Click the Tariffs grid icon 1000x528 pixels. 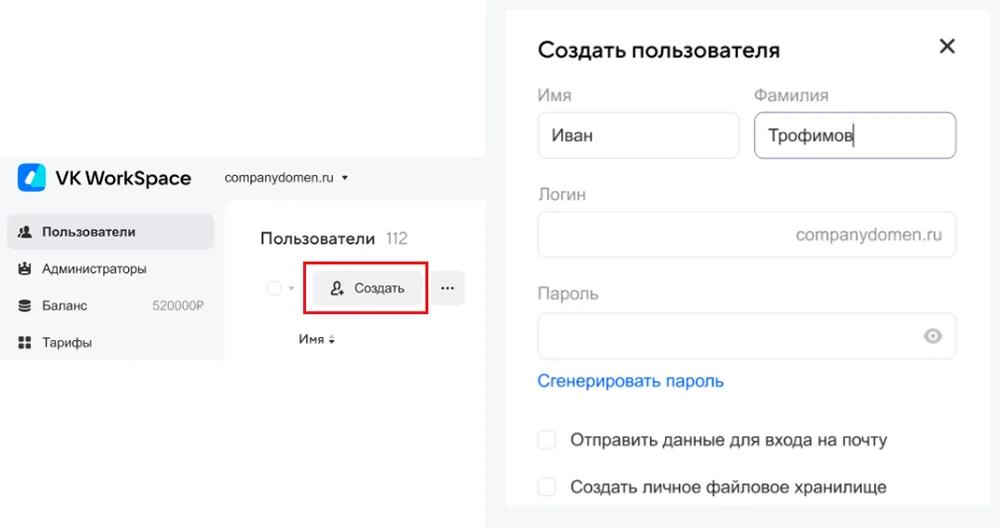point(25,343)
